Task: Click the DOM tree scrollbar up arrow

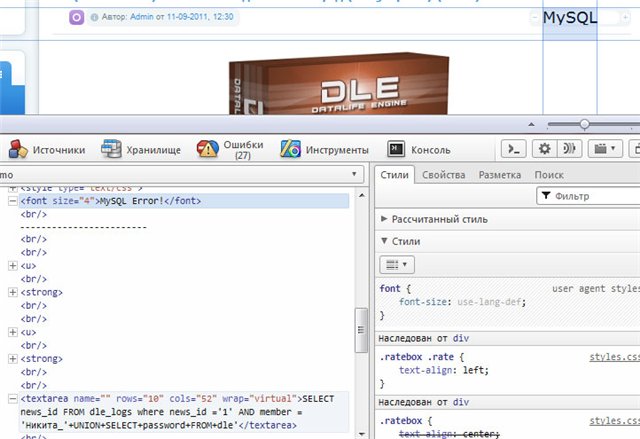Action: 362,195
